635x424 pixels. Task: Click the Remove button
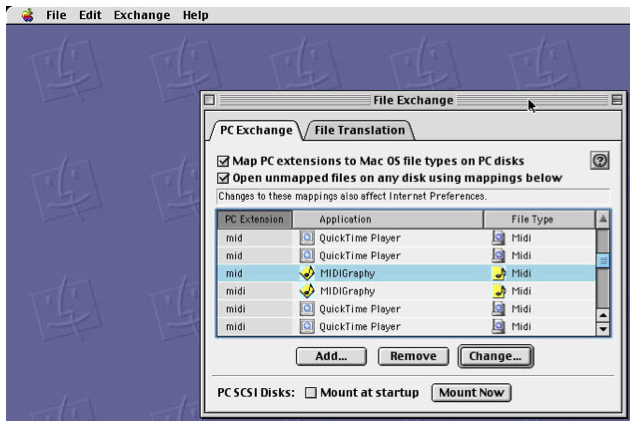point(413,356)
